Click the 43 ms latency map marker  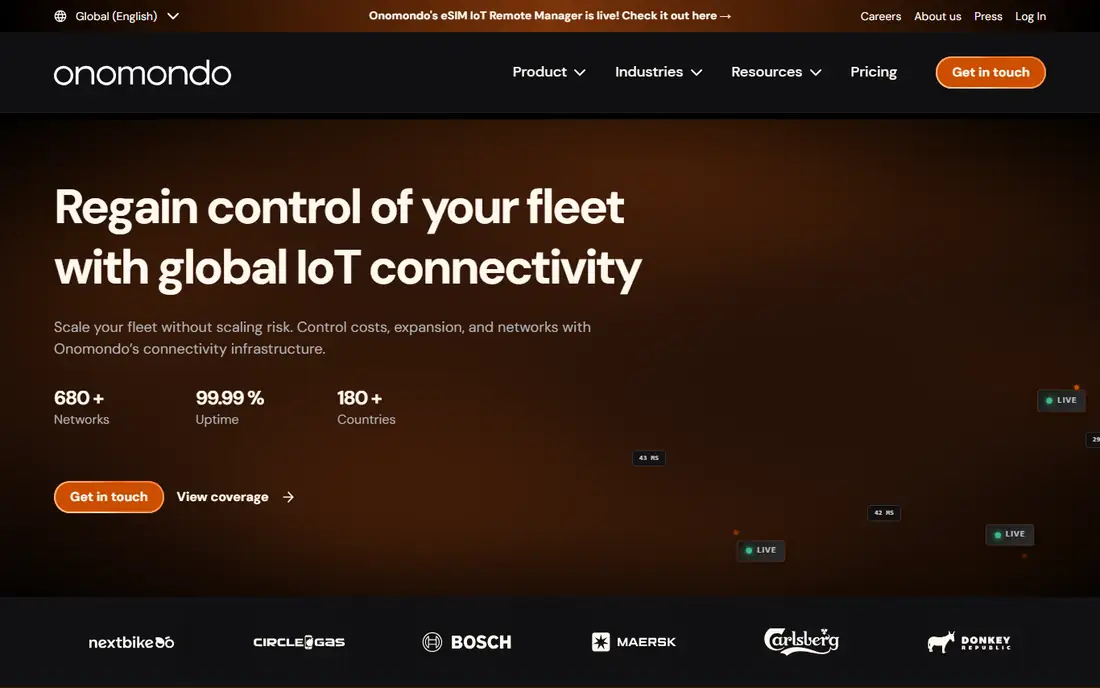tap(649, 458)
